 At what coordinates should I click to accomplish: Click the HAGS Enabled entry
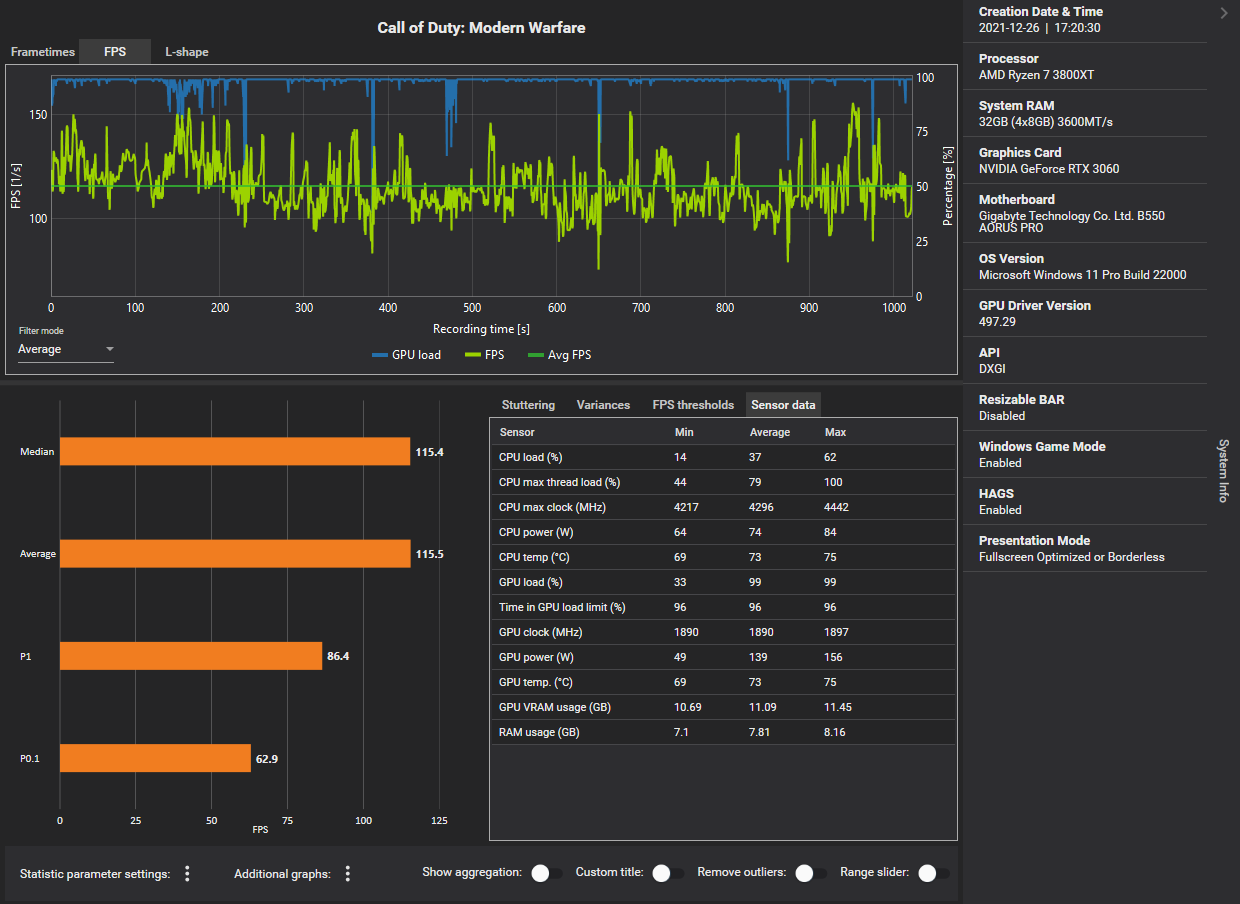pos(1085,501)
